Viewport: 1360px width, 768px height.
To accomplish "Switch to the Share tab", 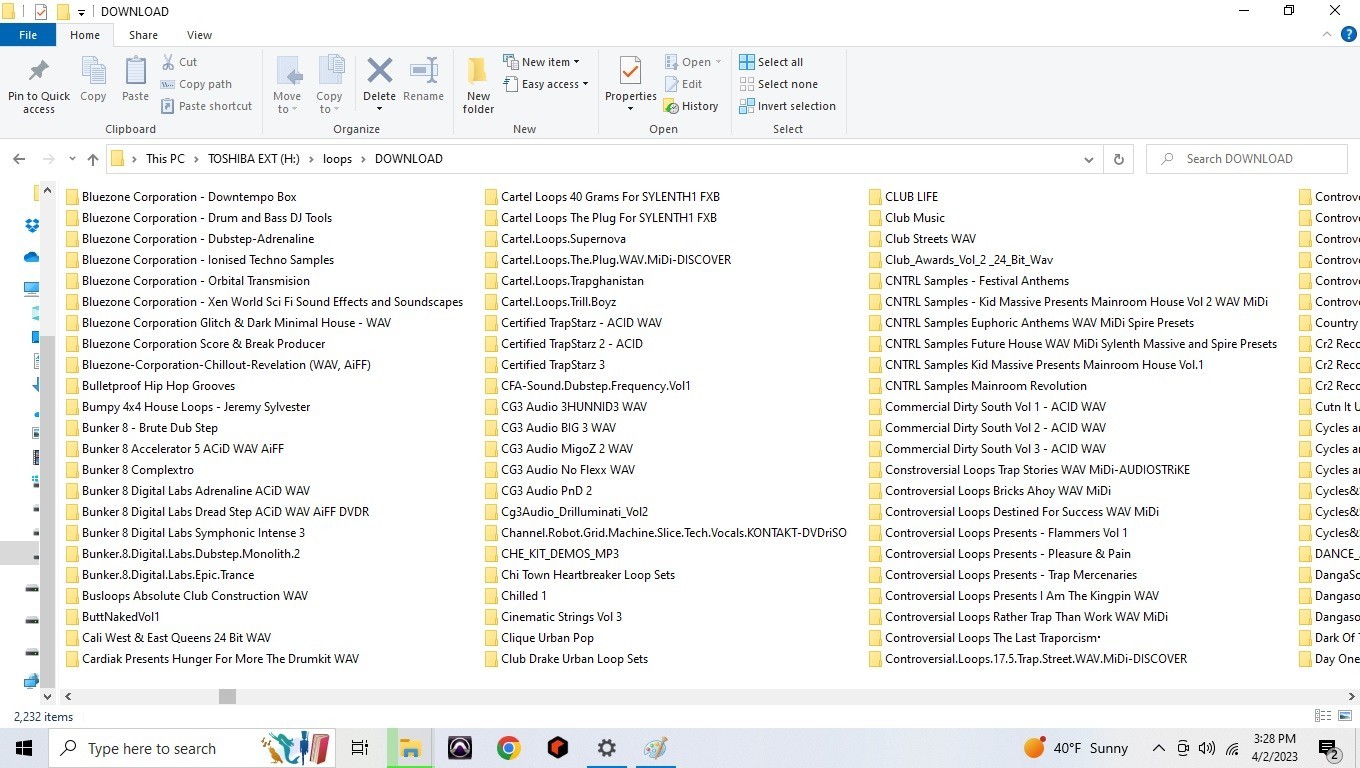I will click(143, 34).
